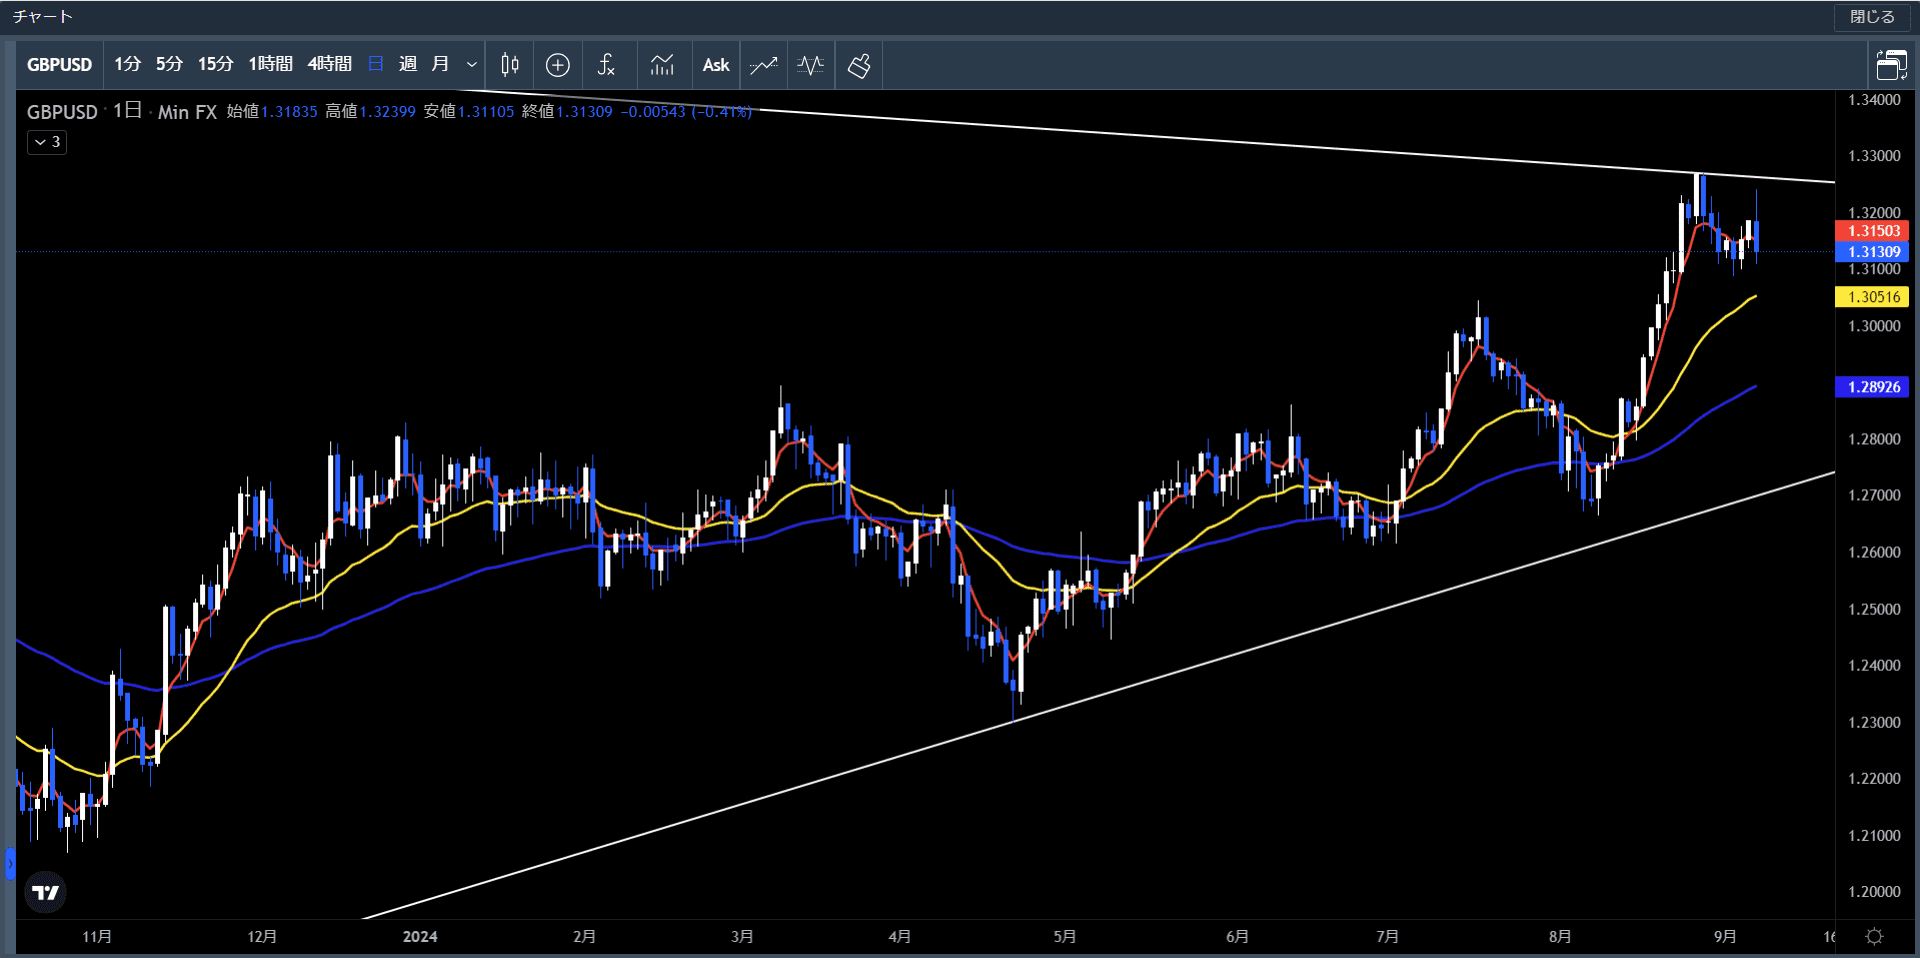This screenshot has width=1920, height=958.
Task: Select the trend line drawing tool icon
Action: click(764, 65)
